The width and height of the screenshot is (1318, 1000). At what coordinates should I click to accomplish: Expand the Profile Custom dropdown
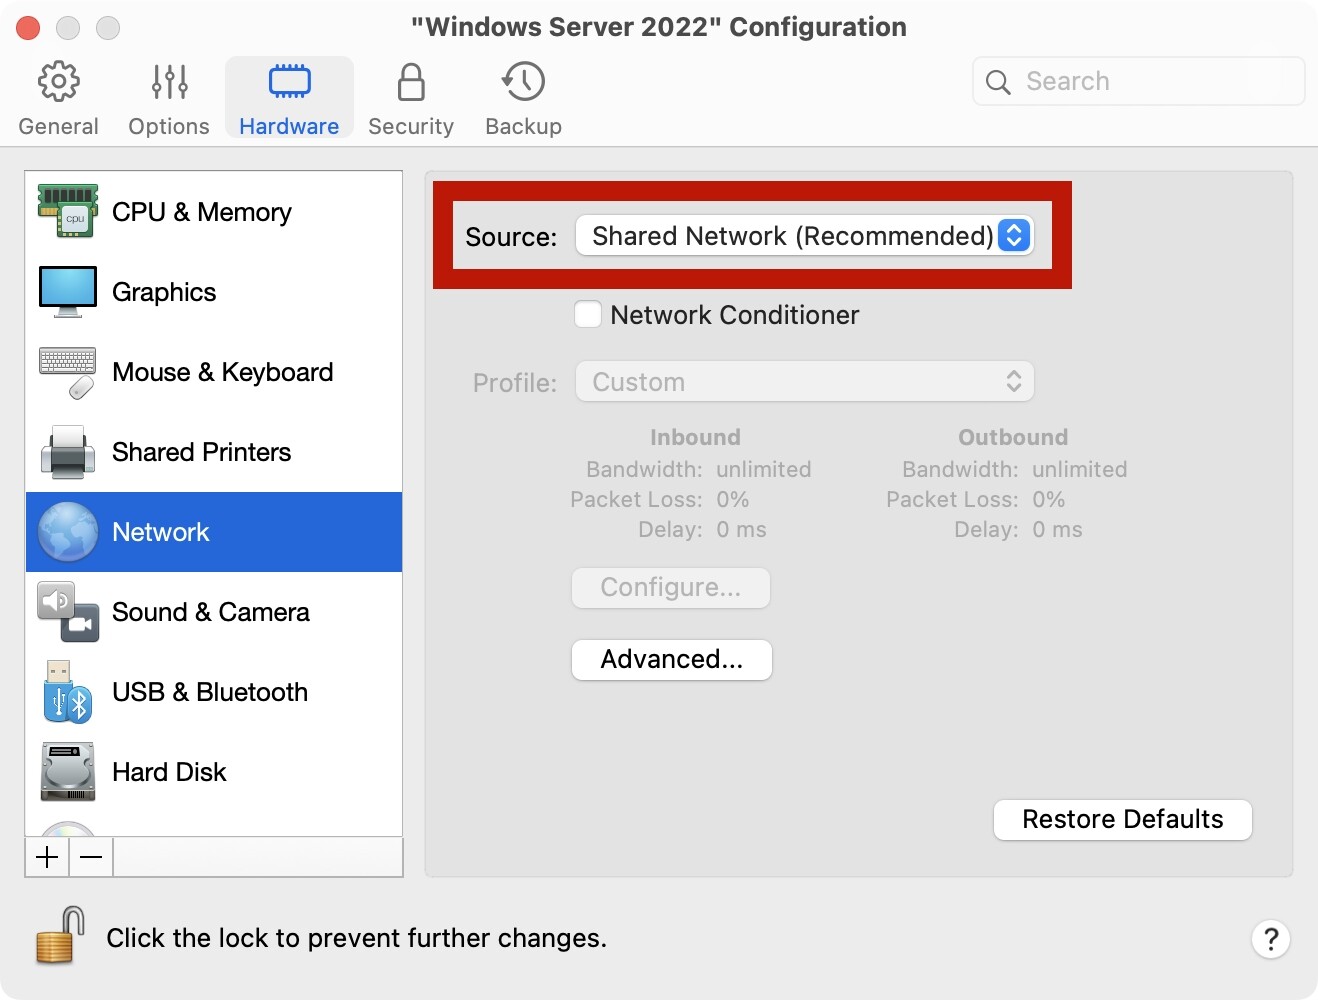(x=804, y=382)
